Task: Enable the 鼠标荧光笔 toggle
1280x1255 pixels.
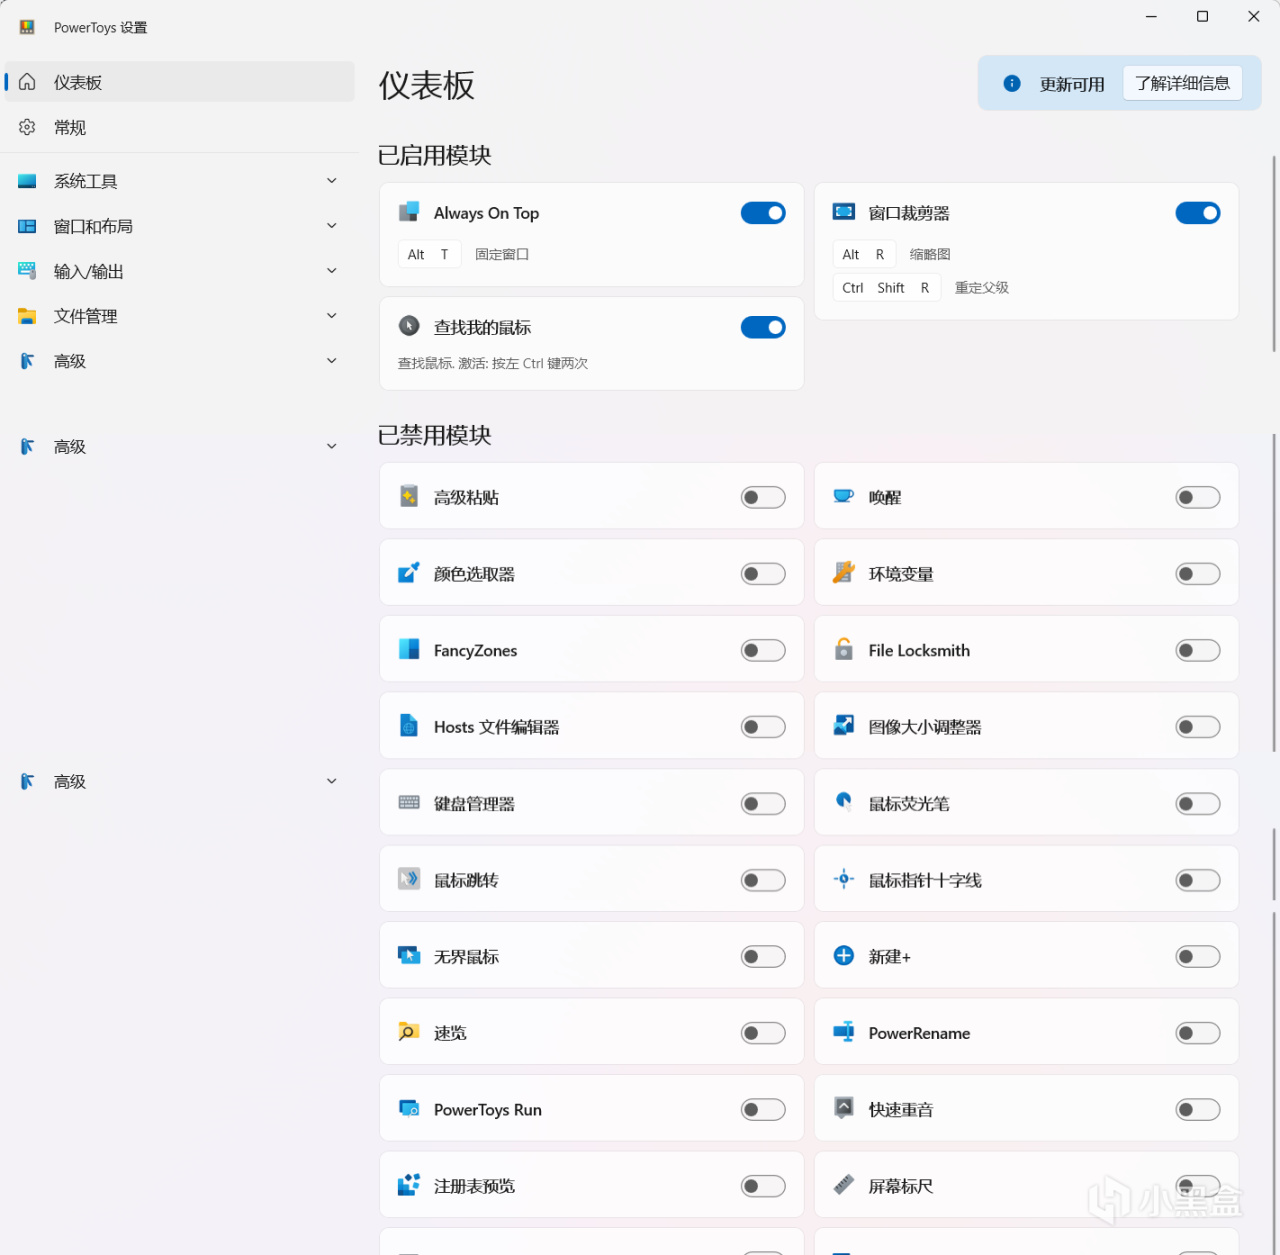Action: (1198, 803)
